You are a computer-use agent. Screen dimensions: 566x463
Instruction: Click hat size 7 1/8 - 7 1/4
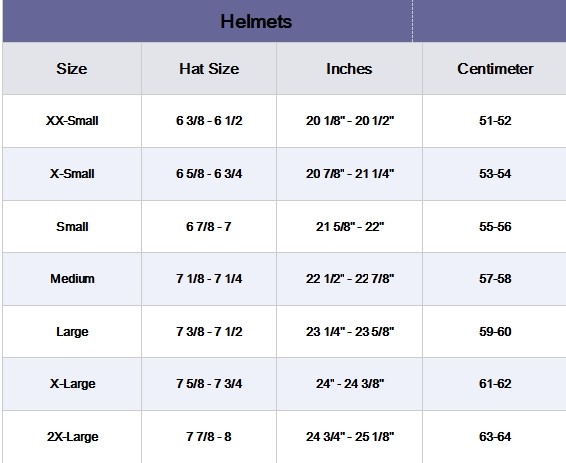point(209,279)
